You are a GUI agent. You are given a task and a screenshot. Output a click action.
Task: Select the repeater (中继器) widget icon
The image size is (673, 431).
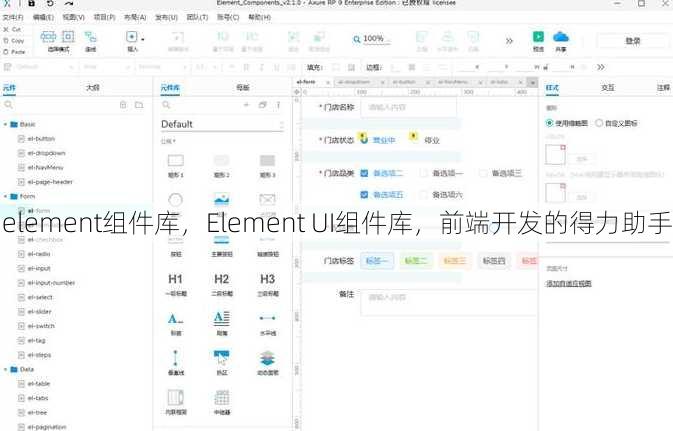click(221, 398)
